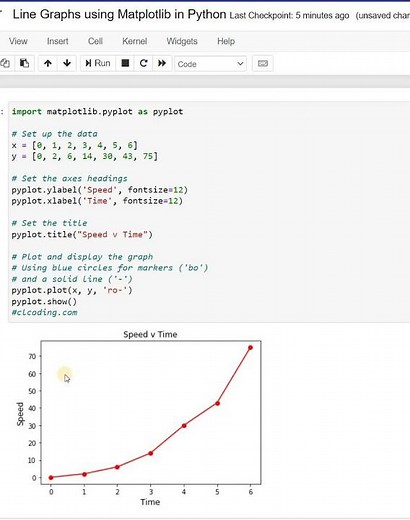Move selected cell up with arrow
Image resolution: width=410 pixels, height=520 pixels.
(48, 63)
